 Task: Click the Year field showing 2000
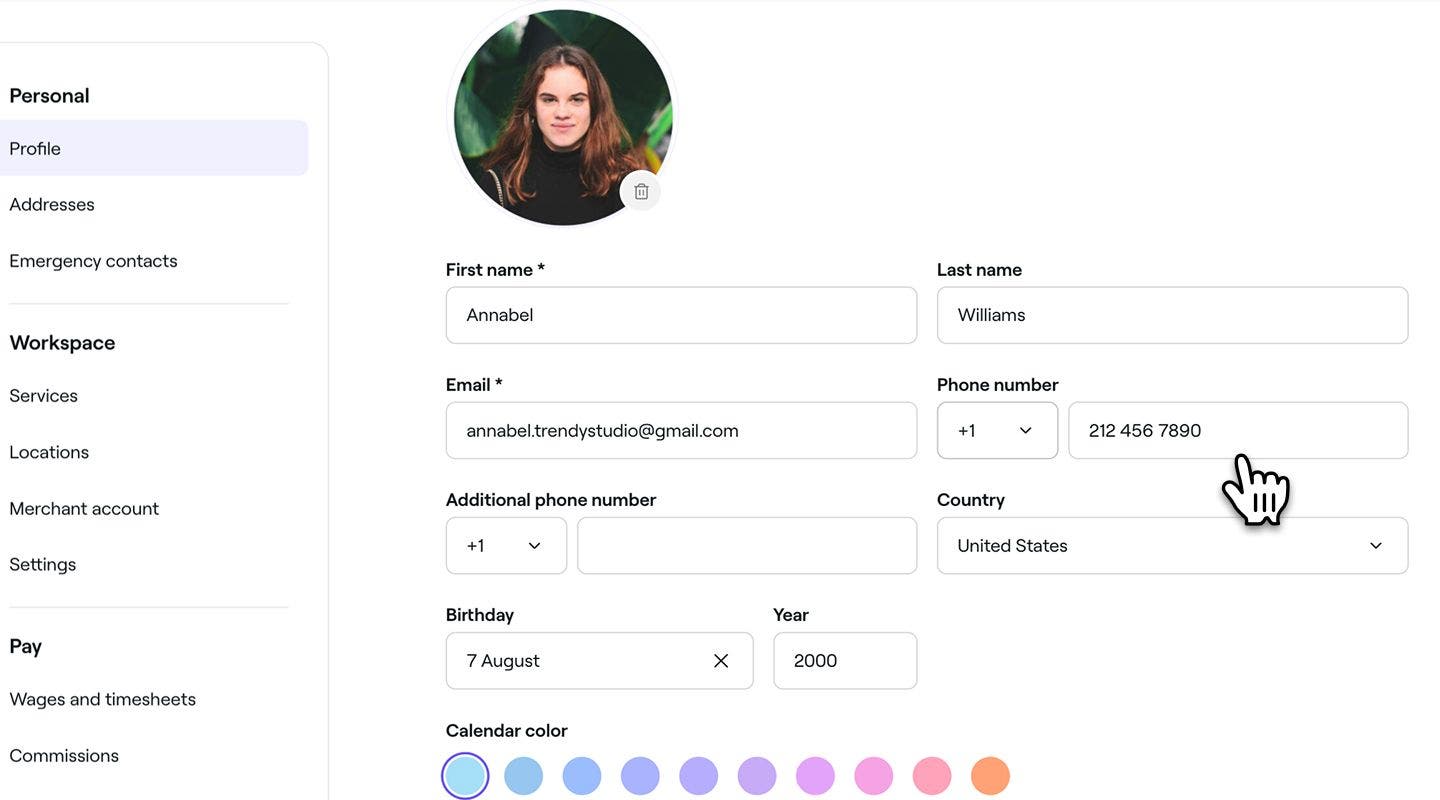[845, 661]
